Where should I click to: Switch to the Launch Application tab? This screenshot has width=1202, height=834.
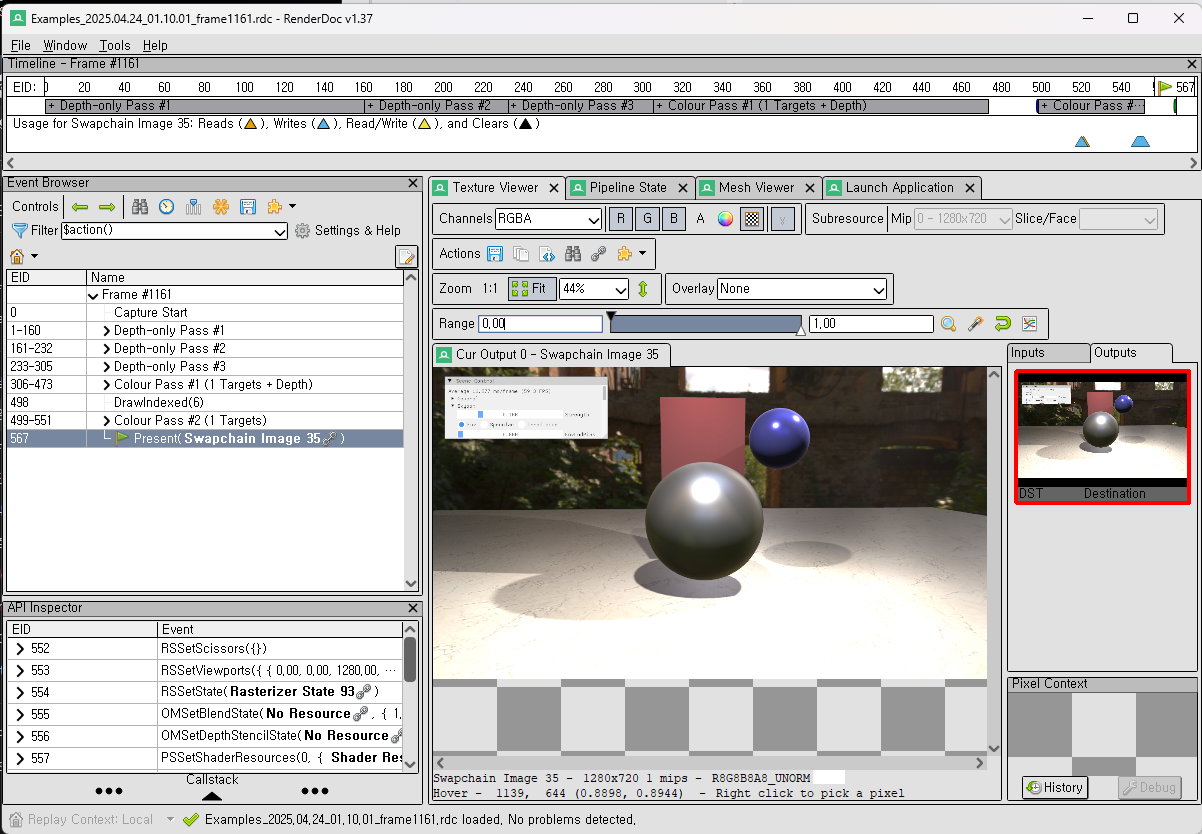tap(902, 187)
